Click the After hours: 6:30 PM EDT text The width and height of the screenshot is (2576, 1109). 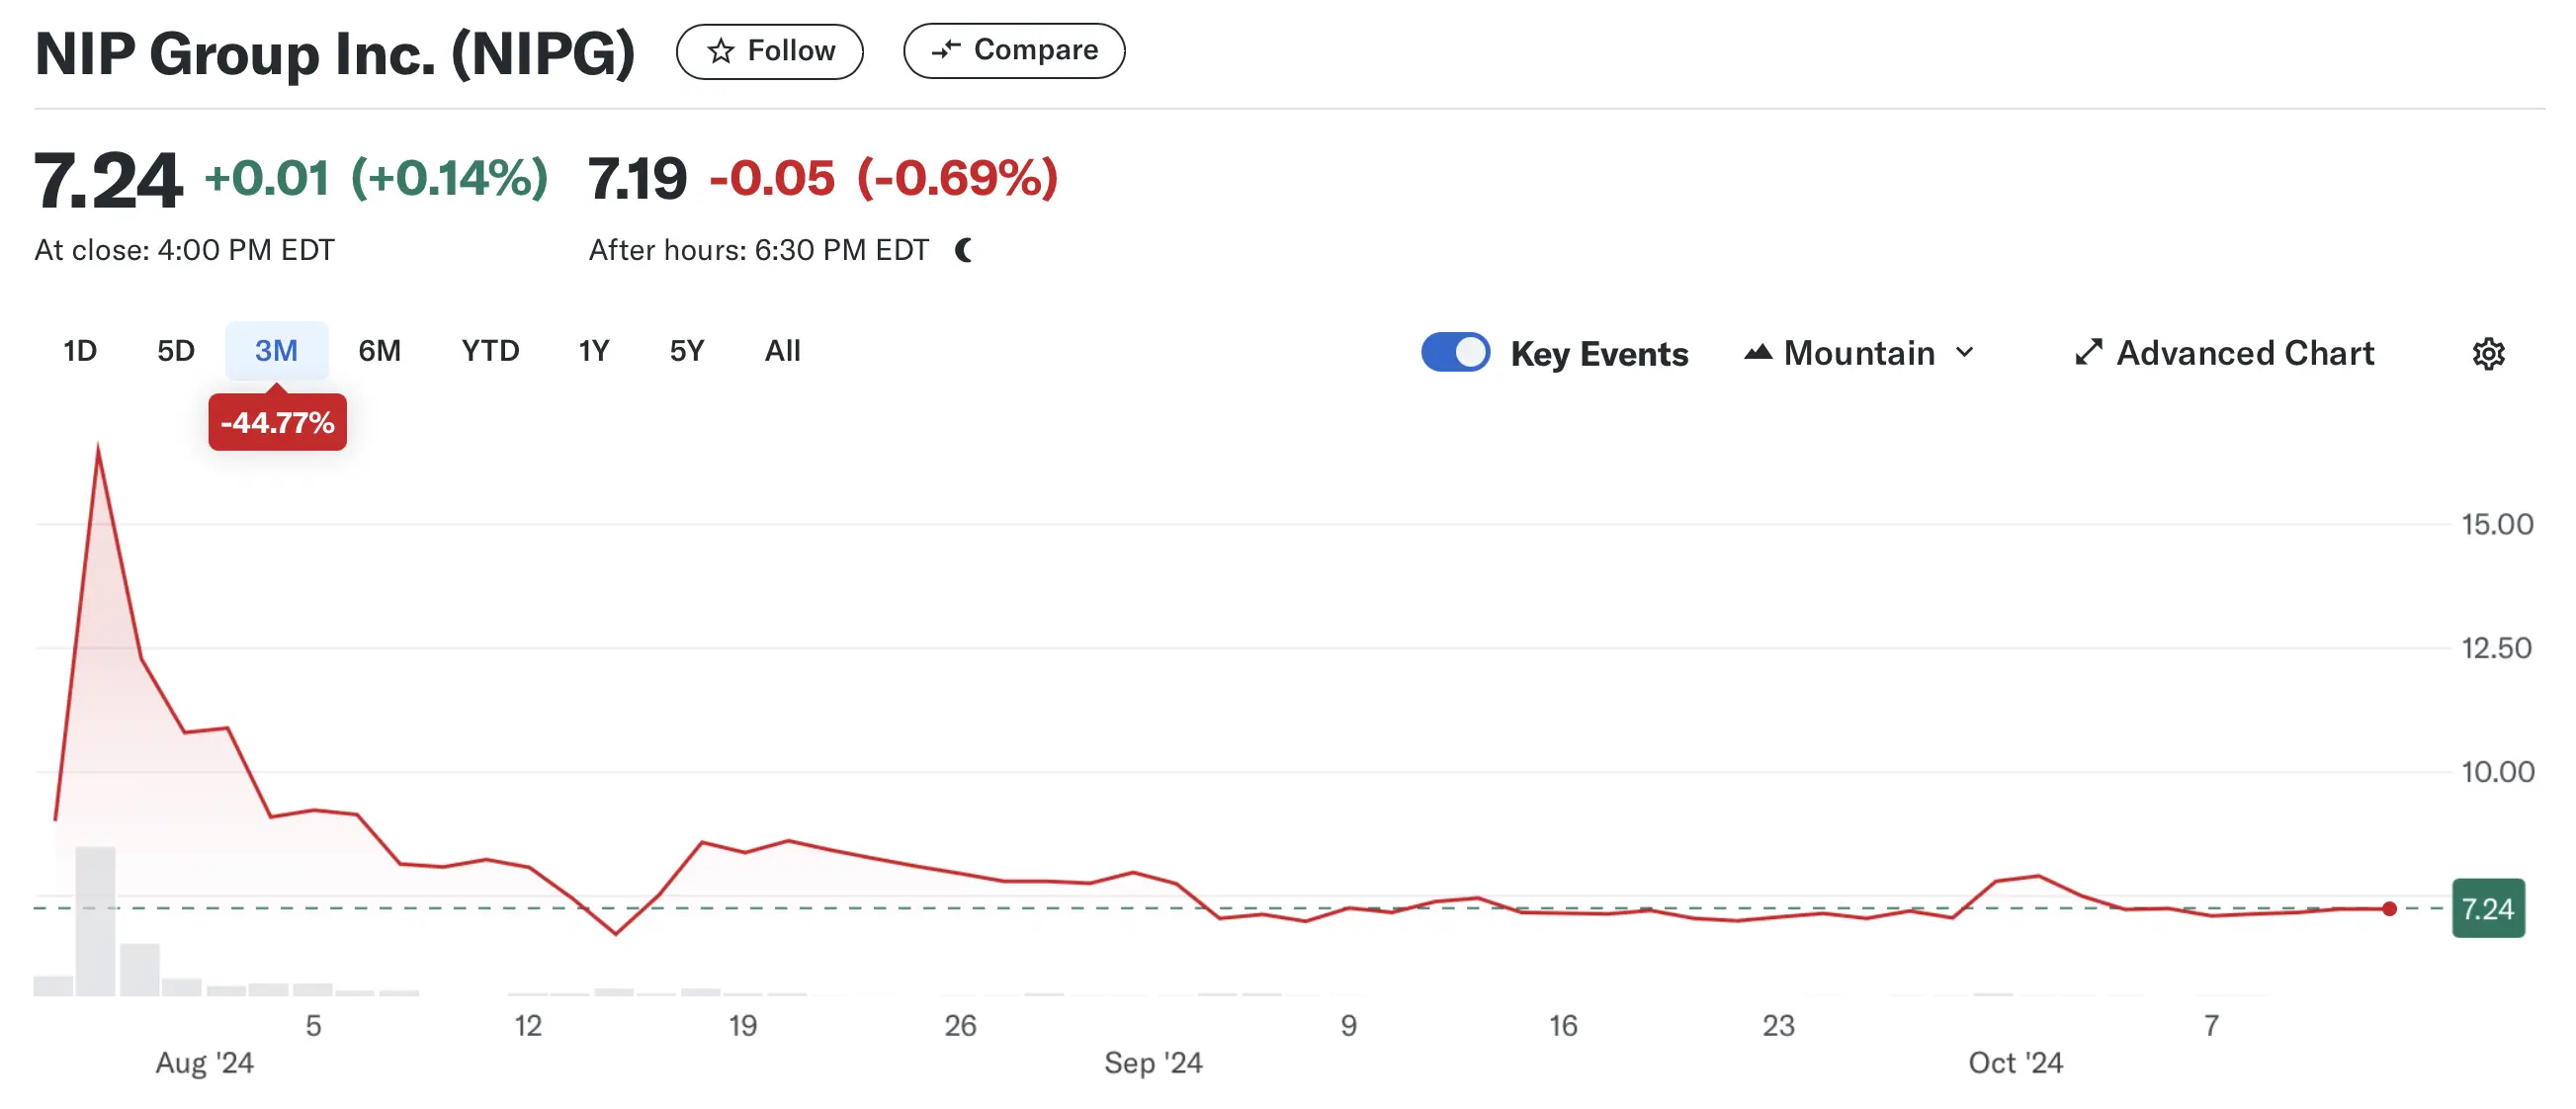coord(759,250)
